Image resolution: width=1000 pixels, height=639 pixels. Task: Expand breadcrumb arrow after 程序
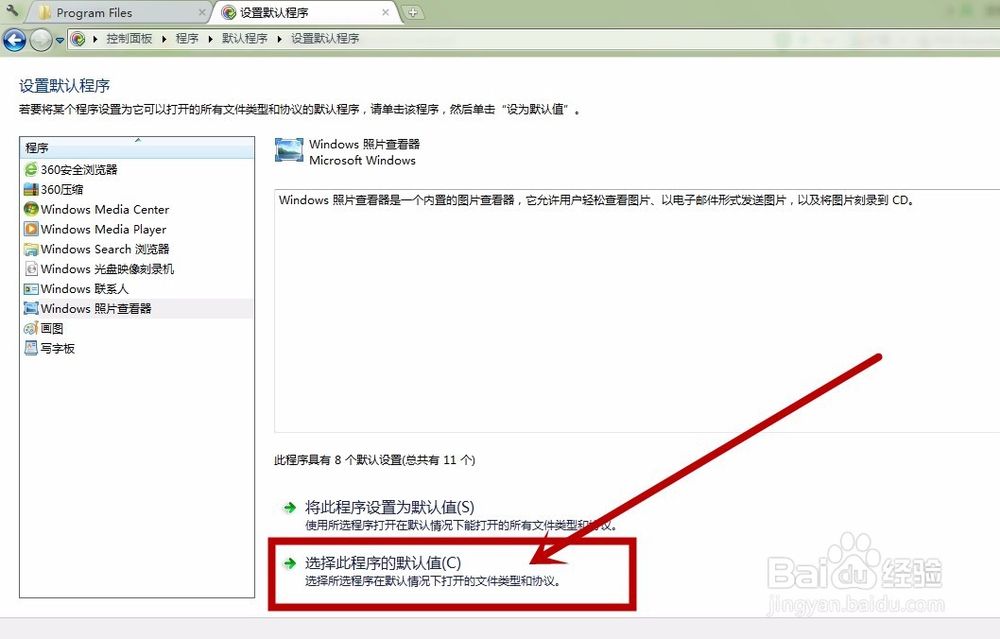(210, 39)
